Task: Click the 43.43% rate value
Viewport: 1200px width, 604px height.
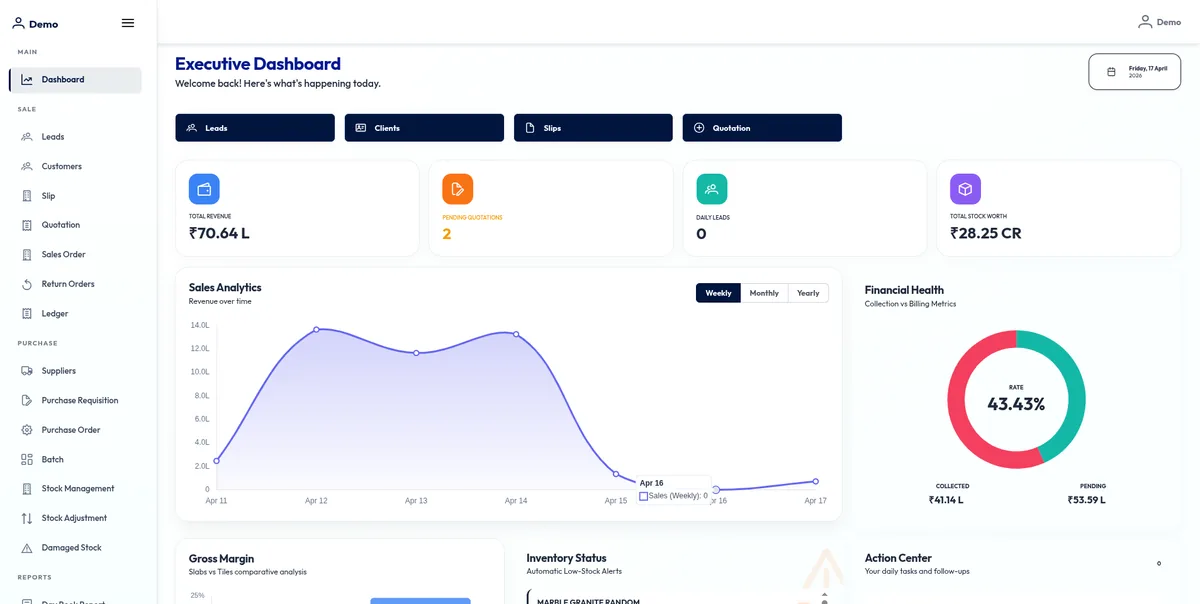Action: [x=1016, y=404]
